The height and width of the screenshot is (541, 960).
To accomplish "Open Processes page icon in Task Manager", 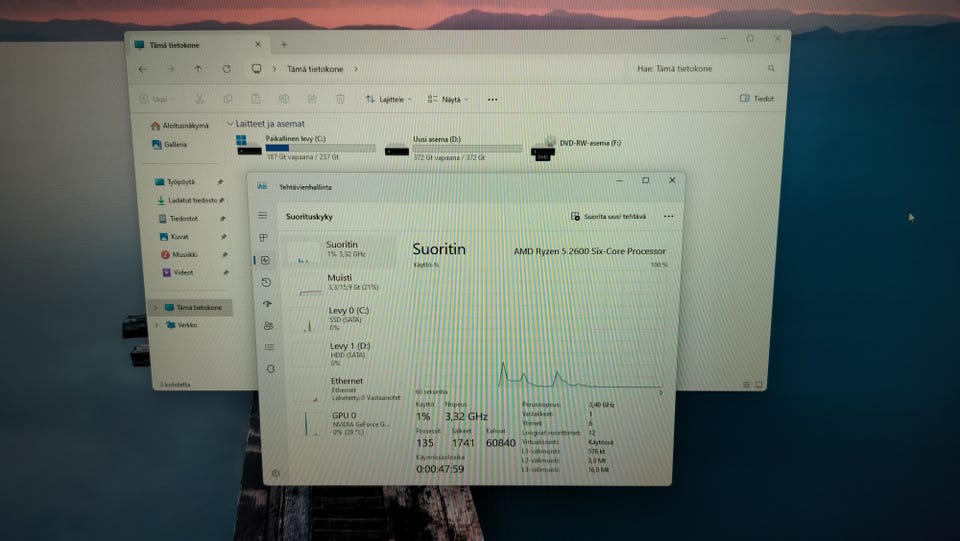I will [263, 237].
